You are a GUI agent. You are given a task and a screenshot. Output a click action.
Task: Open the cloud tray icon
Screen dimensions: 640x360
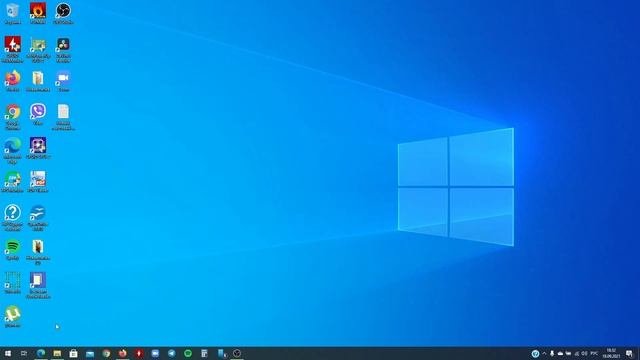(560, 353)
